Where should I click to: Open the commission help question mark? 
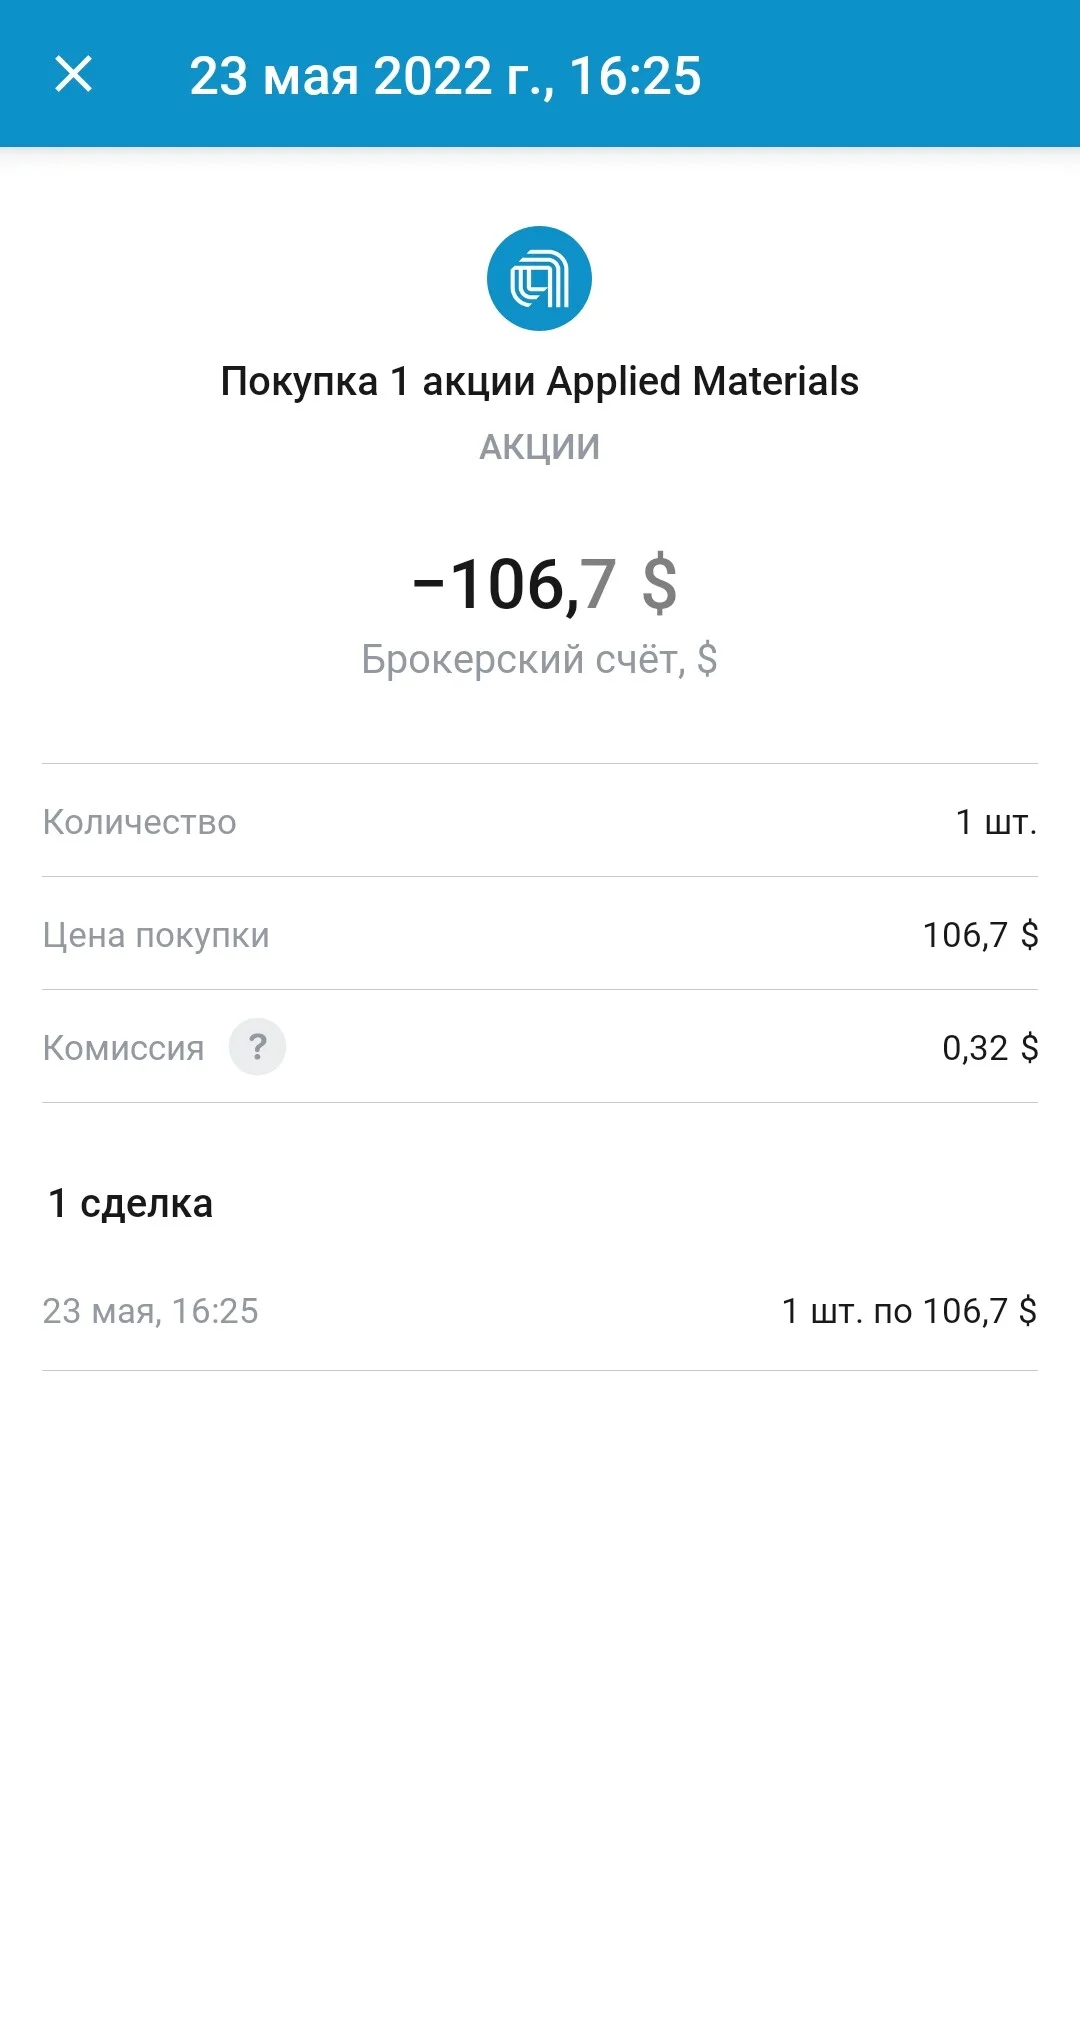pos(257,1047)
